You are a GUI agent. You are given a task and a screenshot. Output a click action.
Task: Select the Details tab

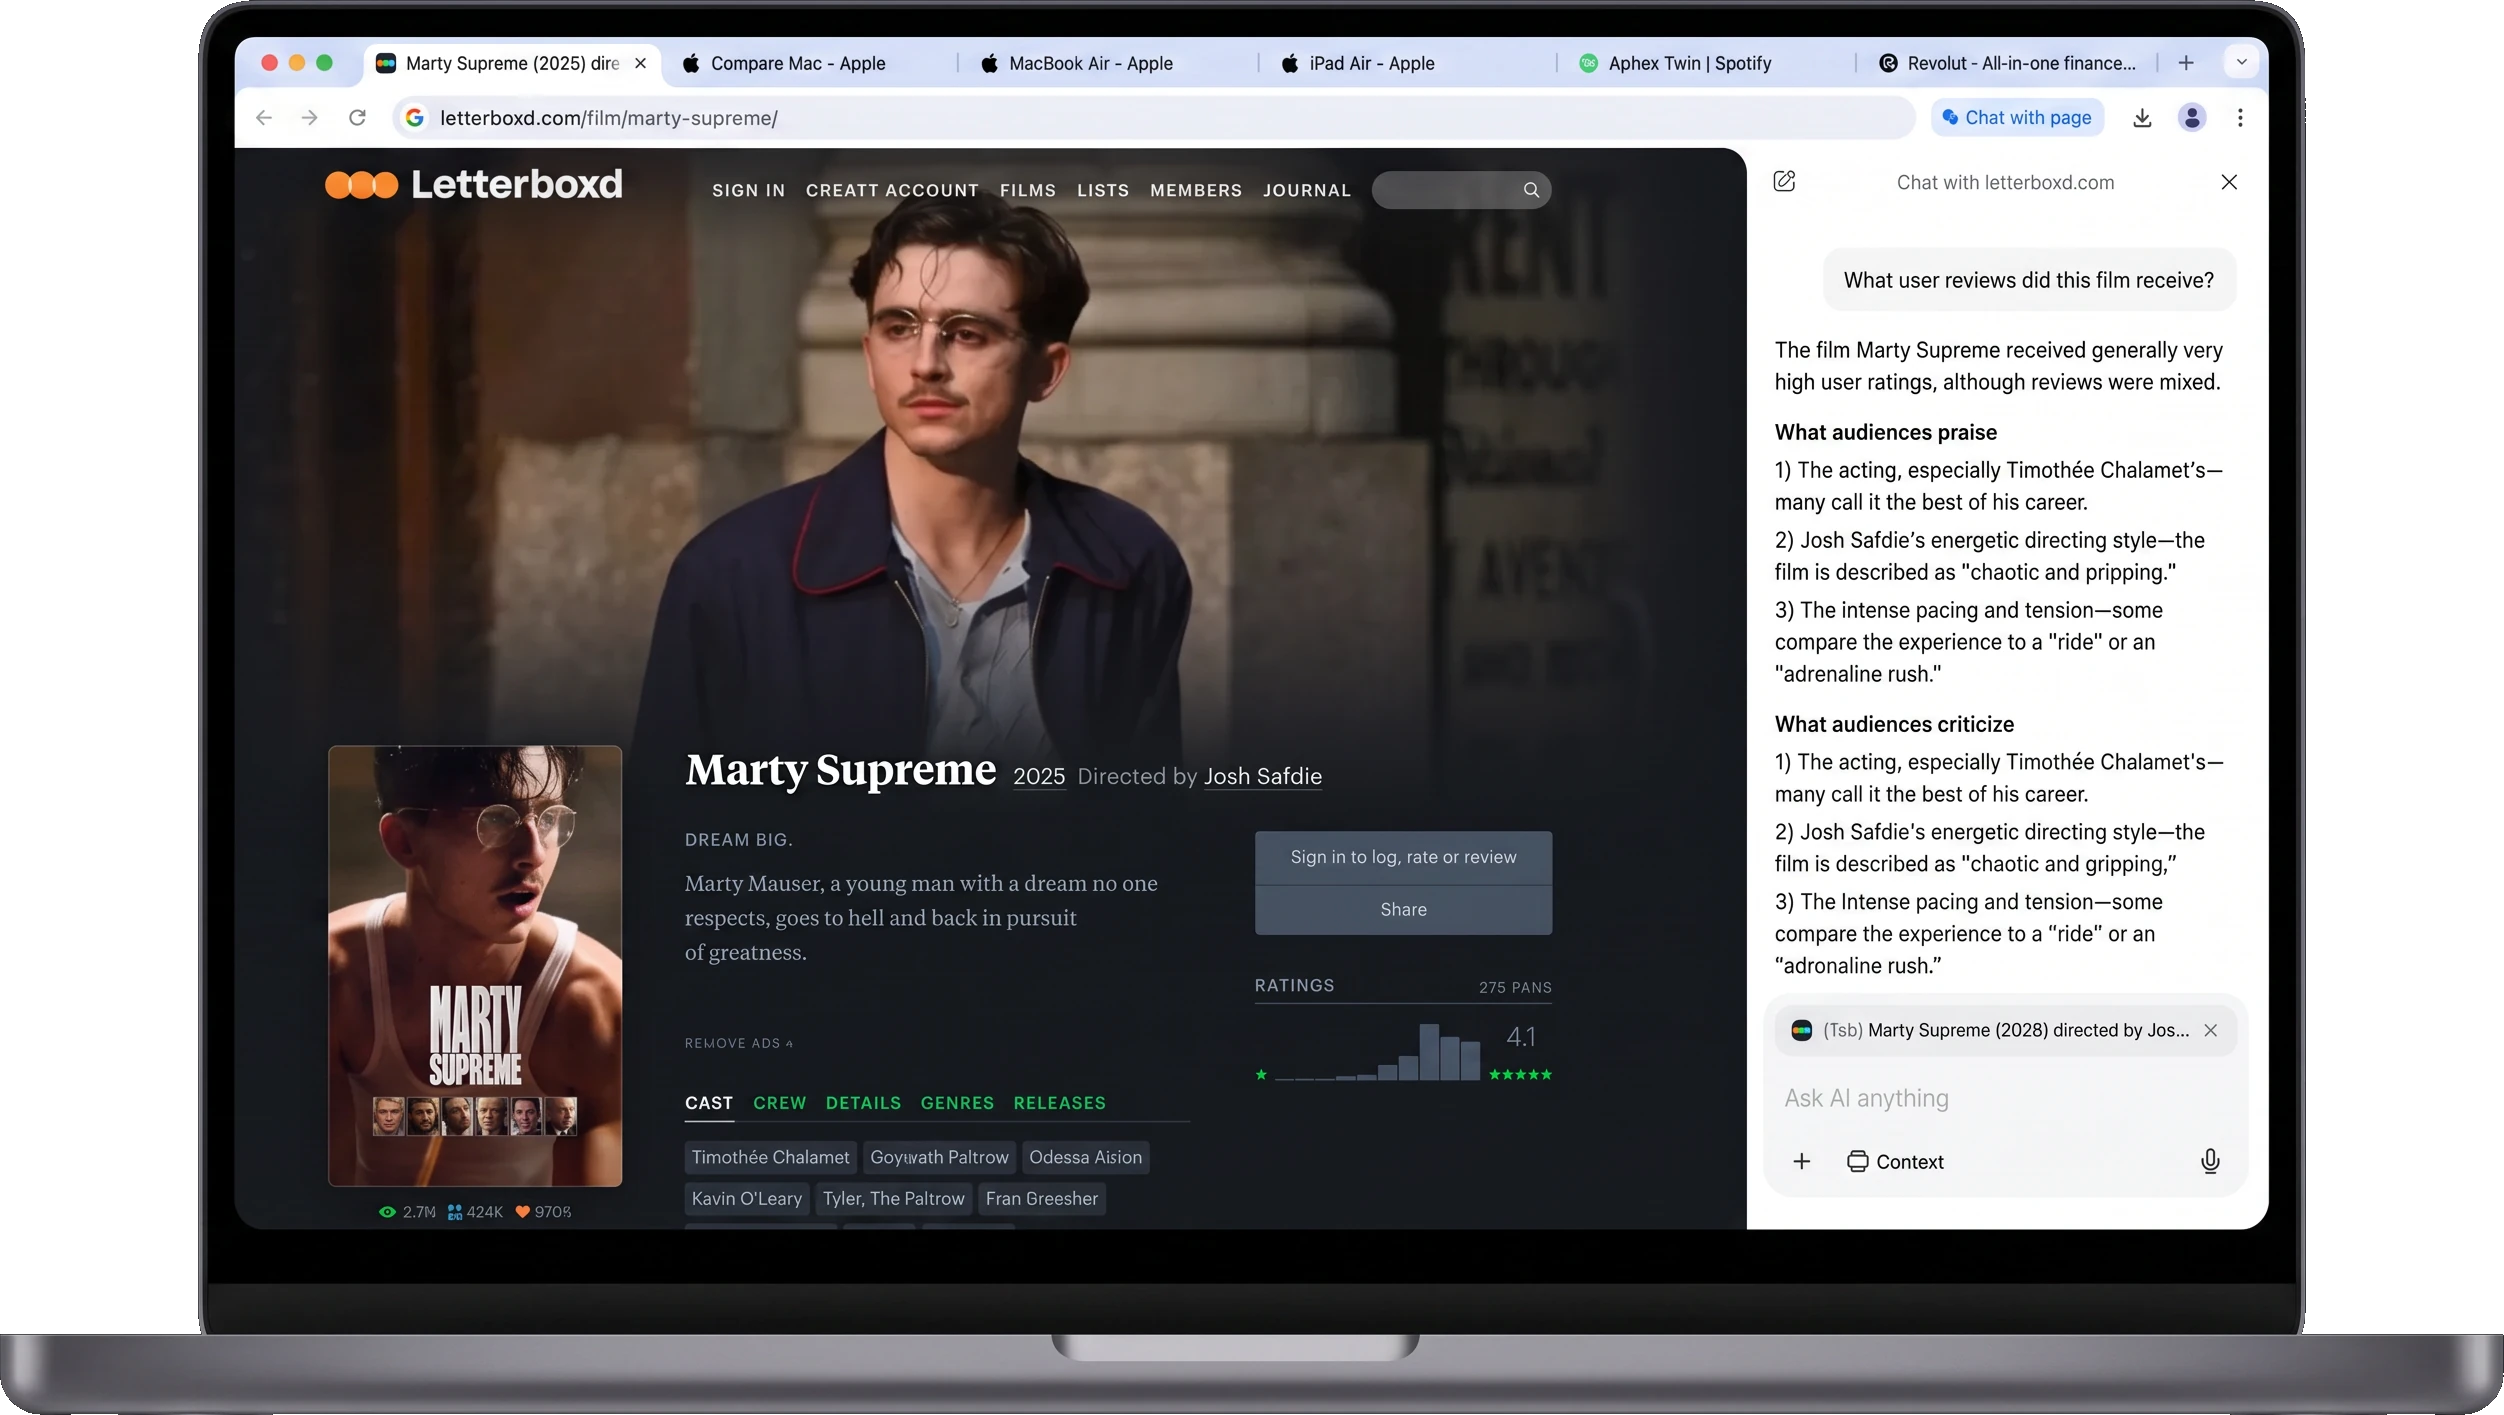click(x=863, y=1103)
